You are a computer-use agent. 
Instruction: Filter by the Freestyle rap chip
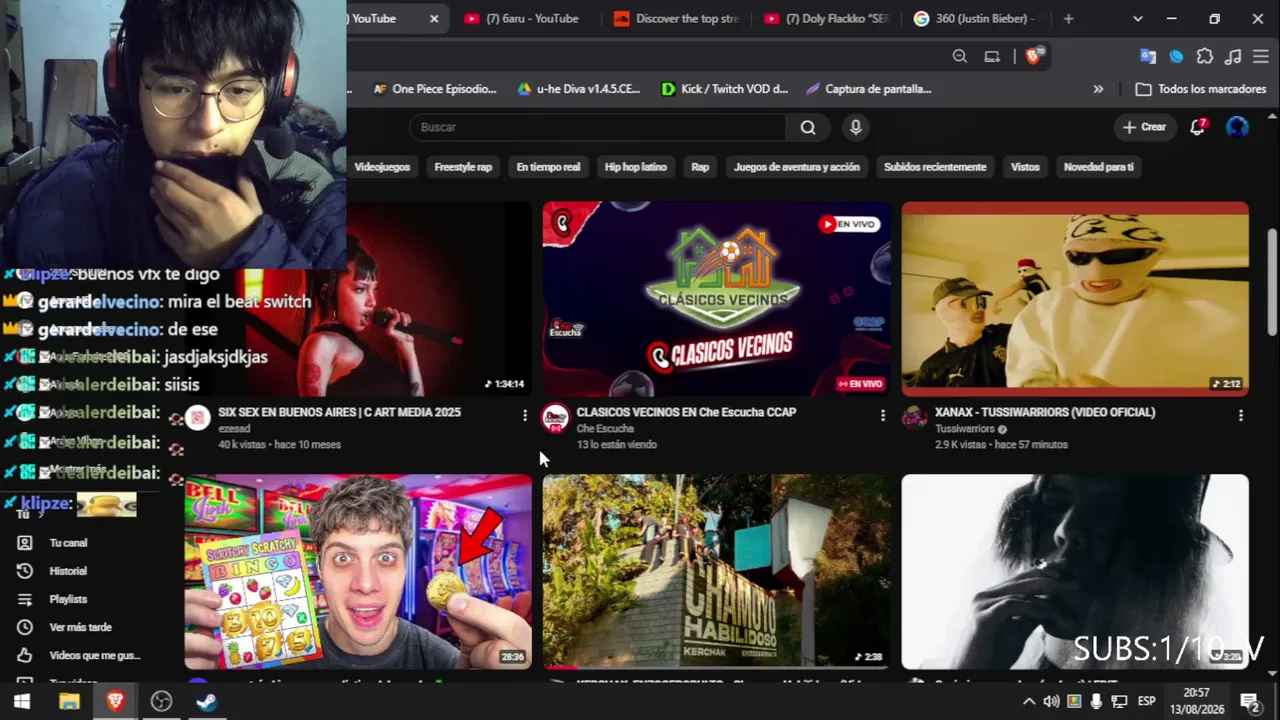tap(463, 167)
